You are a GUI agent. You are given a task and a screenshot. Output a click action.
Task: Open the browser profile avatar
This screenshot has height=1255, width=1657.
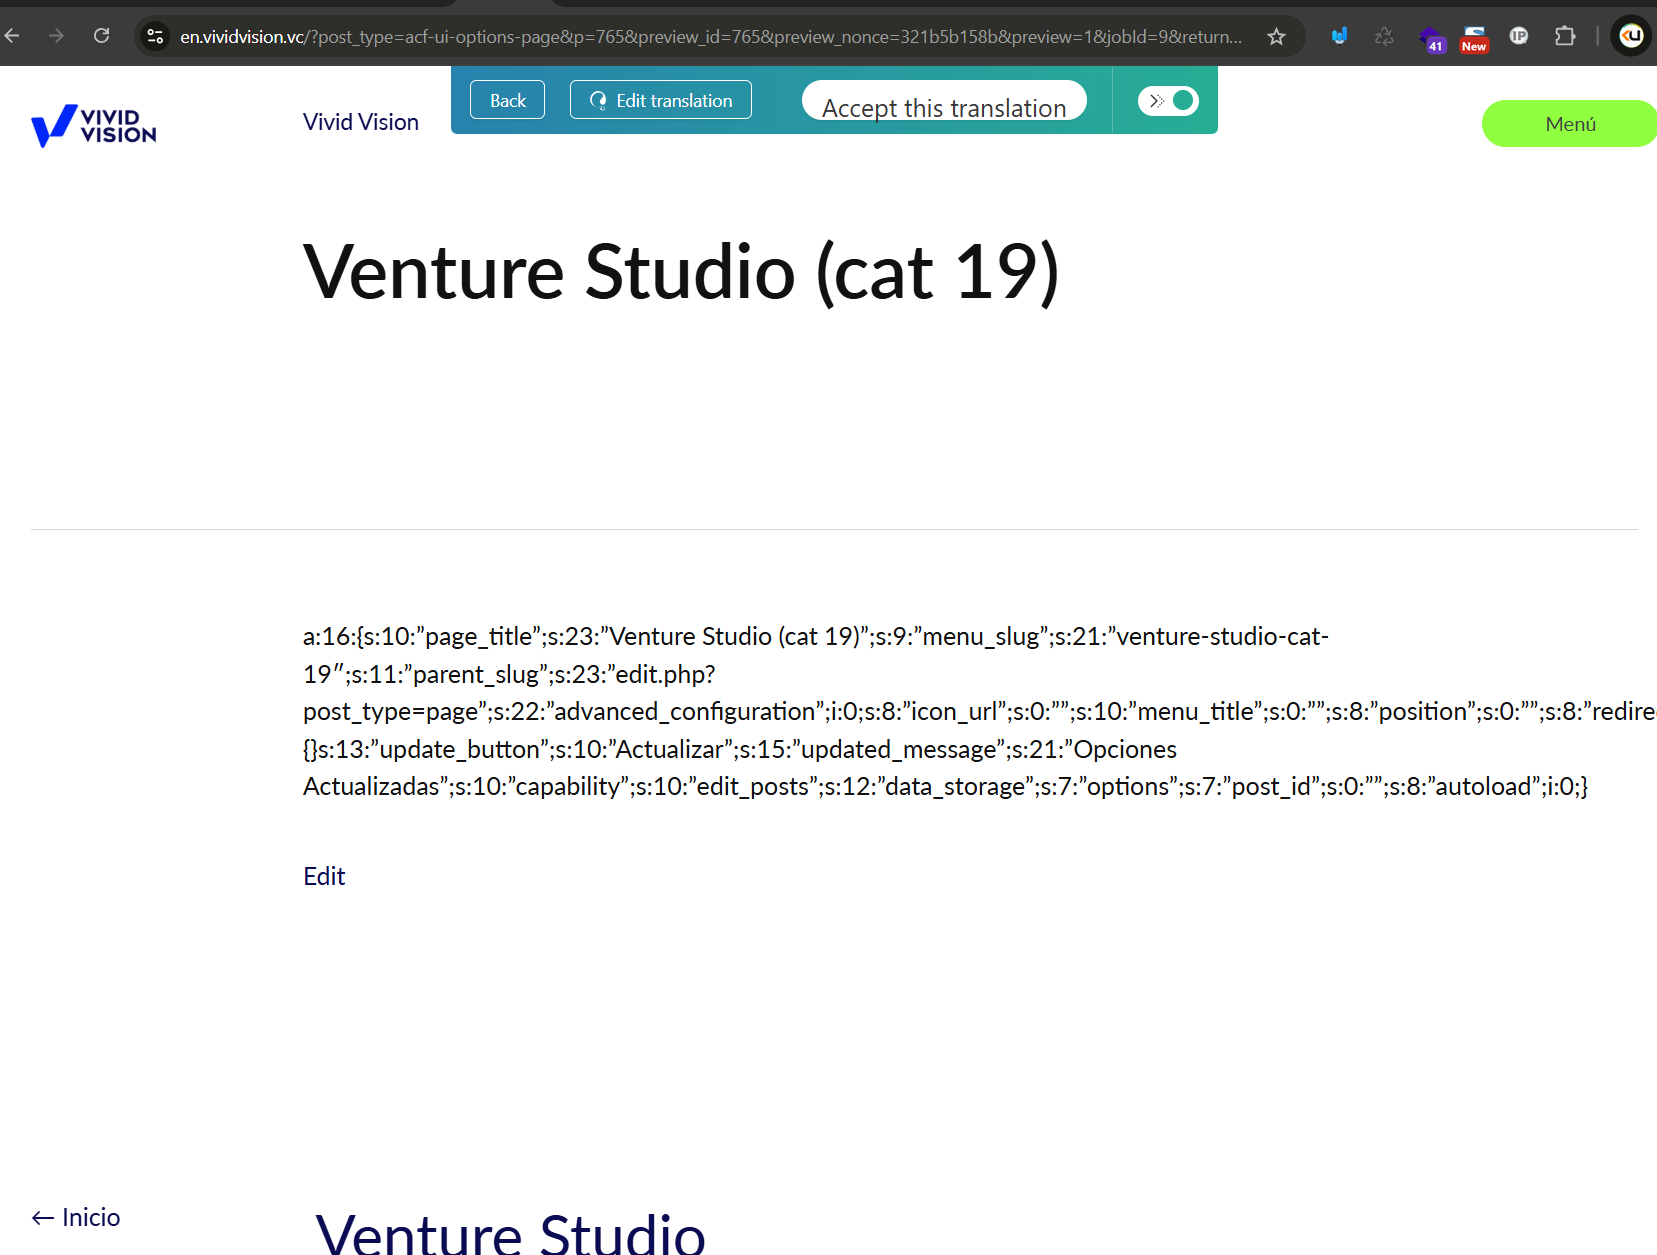coord(1631,36)
